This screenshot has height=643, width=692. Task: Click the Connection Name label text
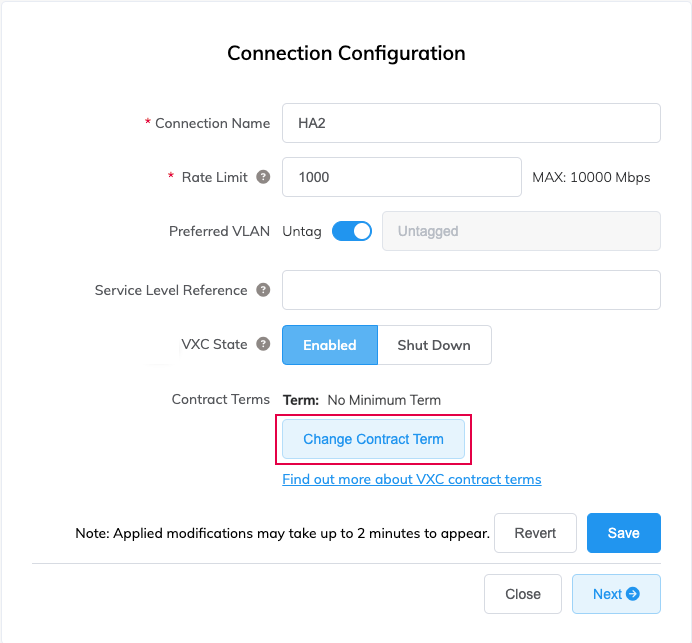(x=212, y=123)
